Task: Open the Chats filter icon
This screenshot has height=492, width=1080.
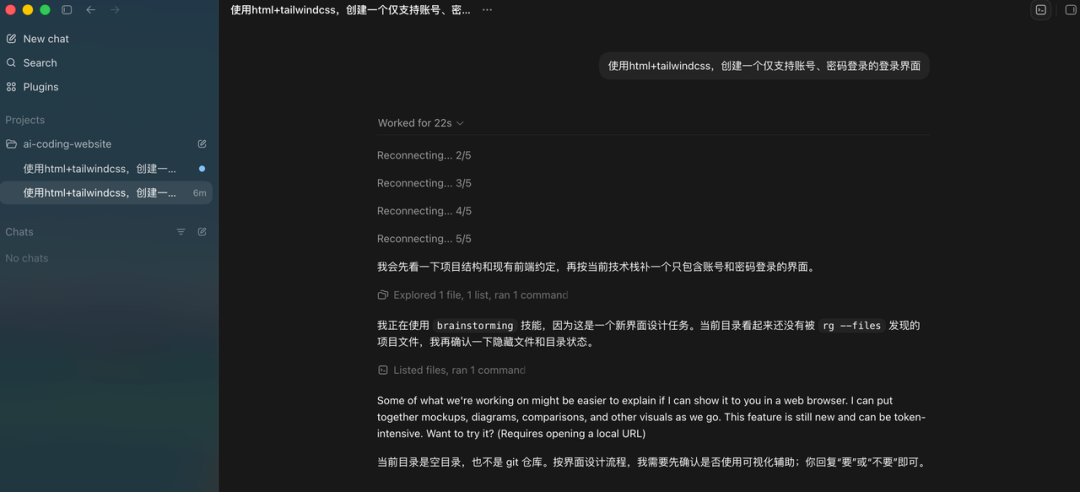Action: click(181, 232)
